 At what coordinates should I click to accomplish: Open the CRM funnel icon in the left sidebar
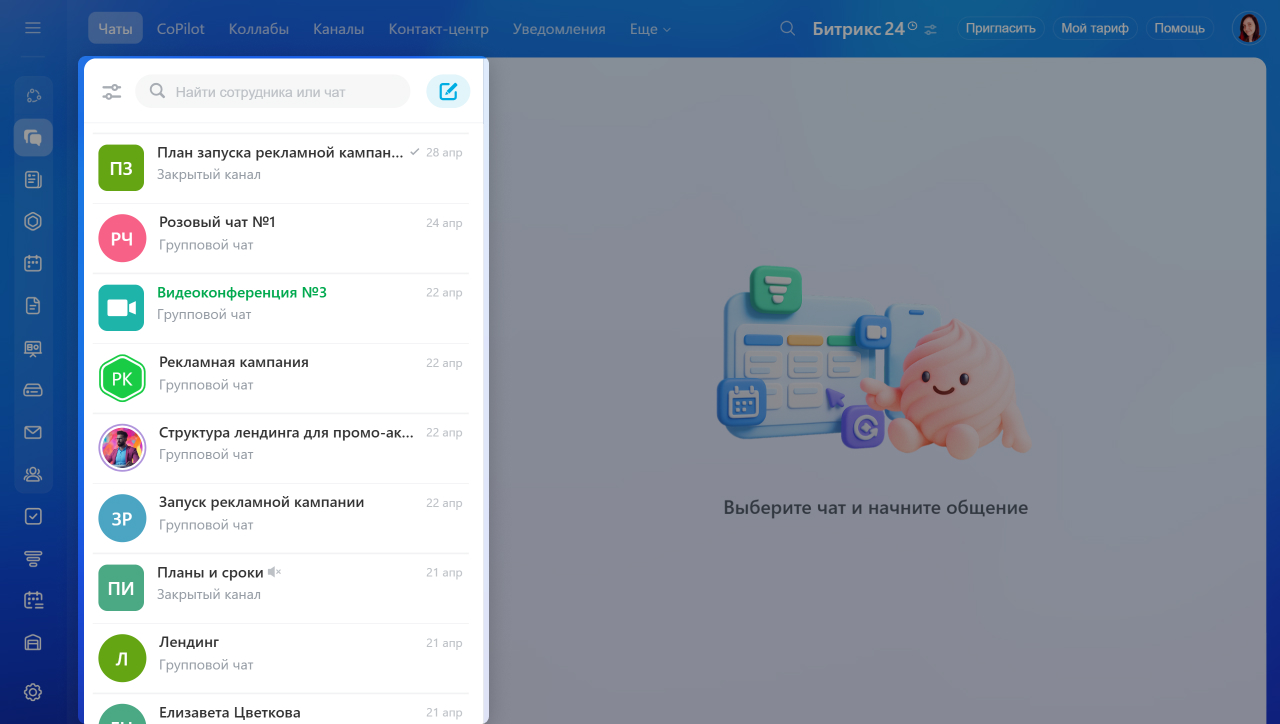pyautogui.click(x=33, y=558)
